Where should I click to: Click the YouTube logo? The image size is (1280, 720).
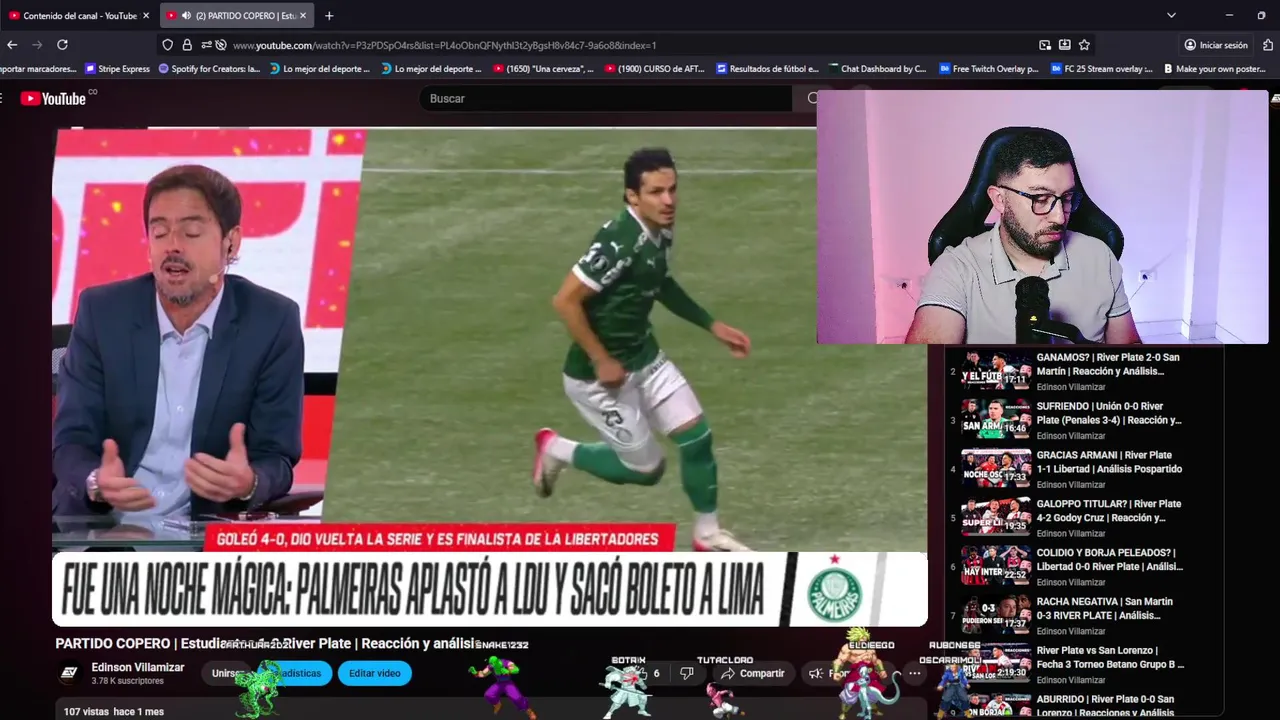(x=53, y=98)
